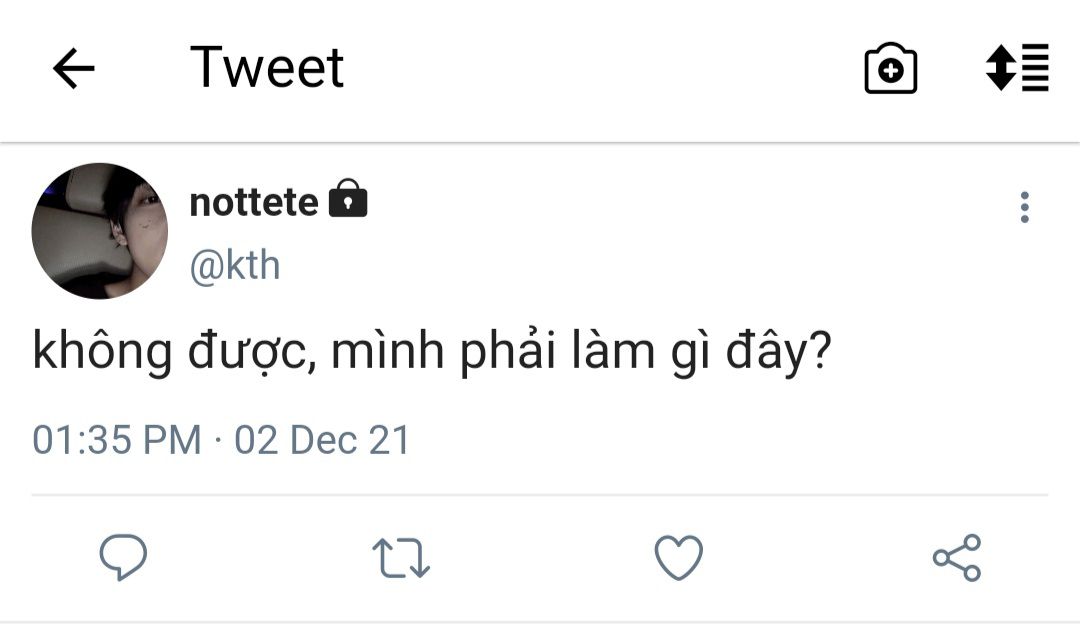Click the 02 Dec 21 date
This screenshot has height=640, width=1080.
[322, 440]
